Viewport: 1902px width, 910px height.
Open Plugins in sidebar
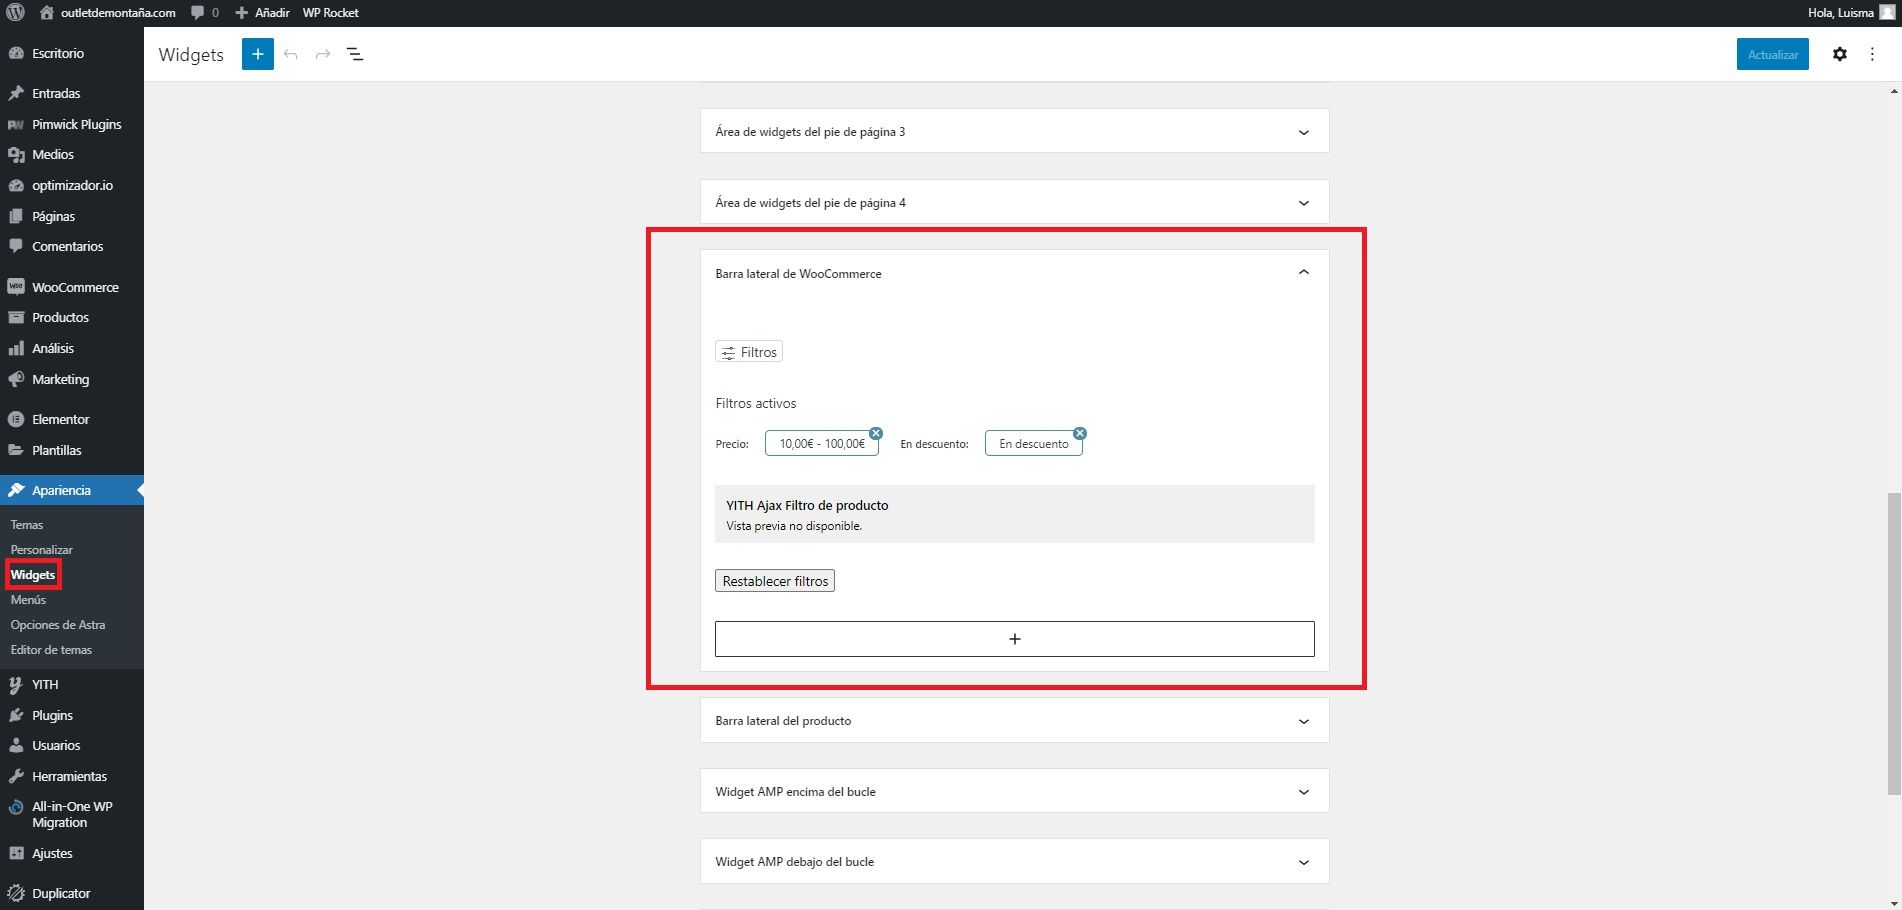pyautogui.click(x=52, y=715)
